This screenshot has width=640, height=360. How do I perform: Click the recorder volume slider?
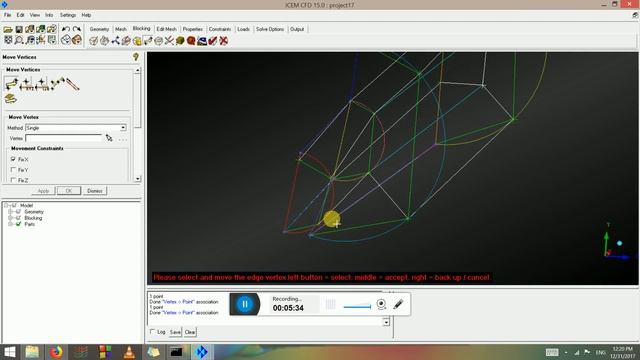[357, 307]
